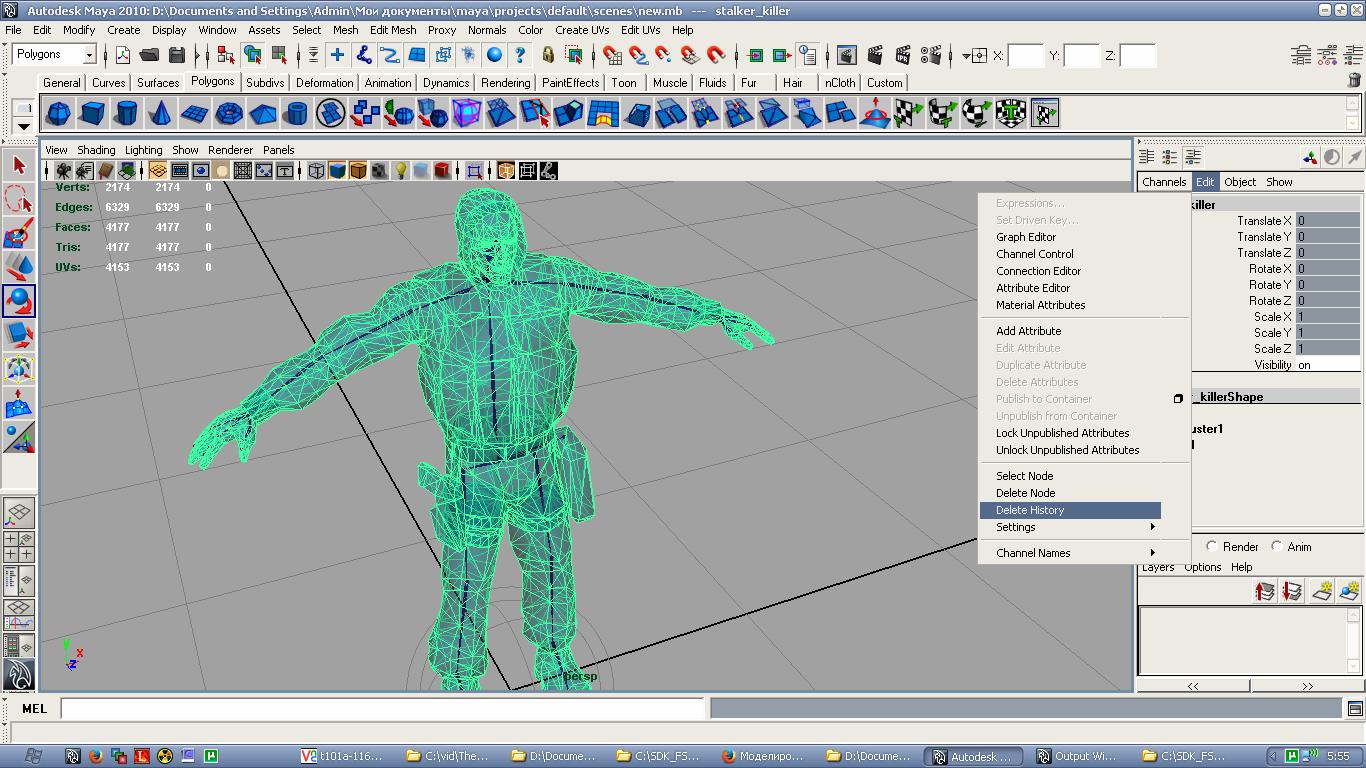Click the Translate X value field
Image resolution: width=1366 pixels, height=768 pixels.
click(1327, 221)
